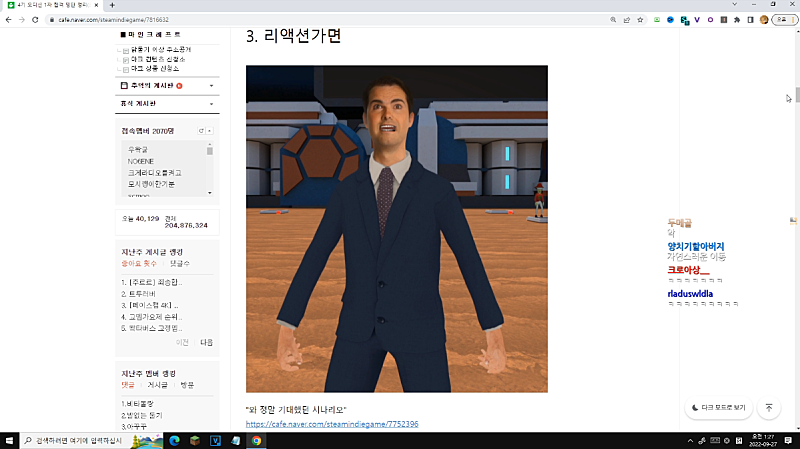800x449 pixels.
Task: Open Microsoft Edge from the taskbar
Action: click(174, 440)
